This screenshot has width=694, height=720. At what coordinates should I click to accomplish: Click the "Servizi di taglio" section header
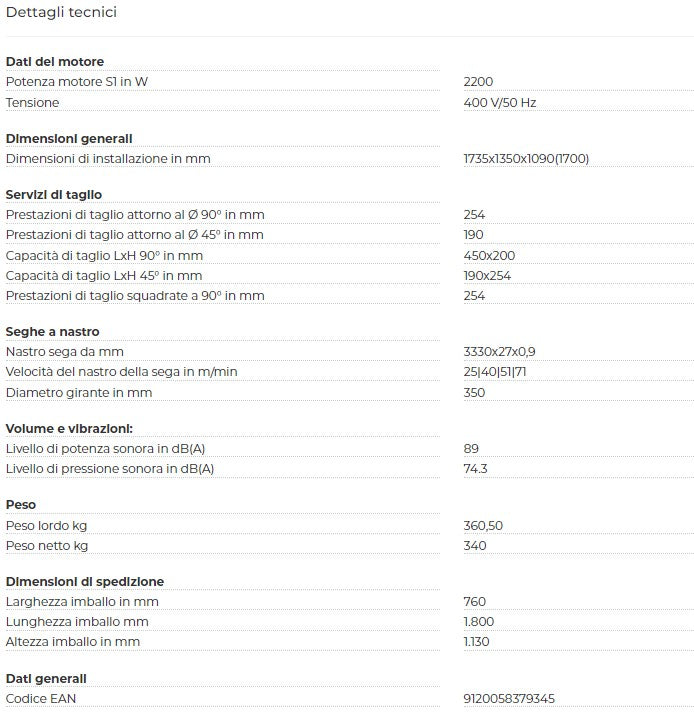(54, 195)
